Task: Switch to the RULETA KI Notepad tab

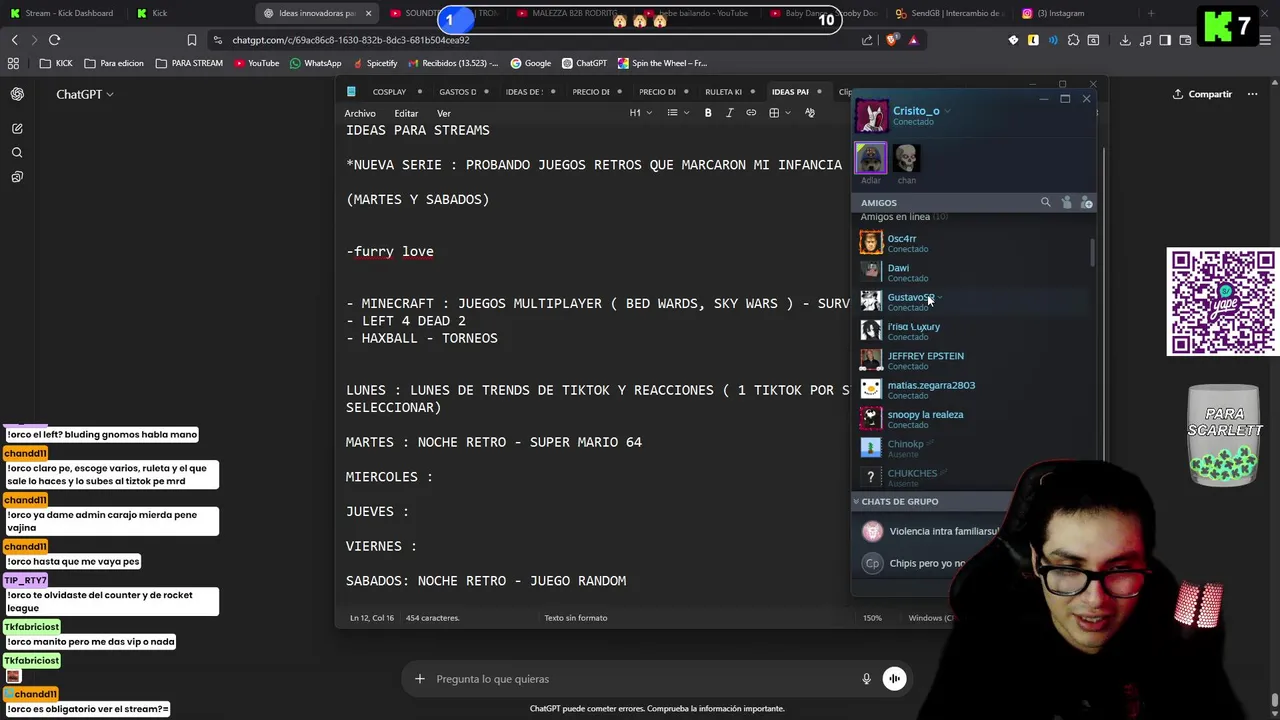Action: [723, 92]
